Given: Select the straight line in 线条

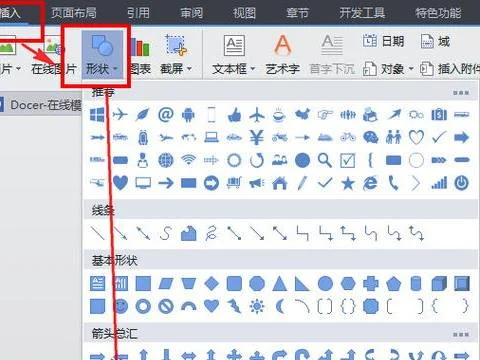Looking at the screenshot, I should (97, 233).
